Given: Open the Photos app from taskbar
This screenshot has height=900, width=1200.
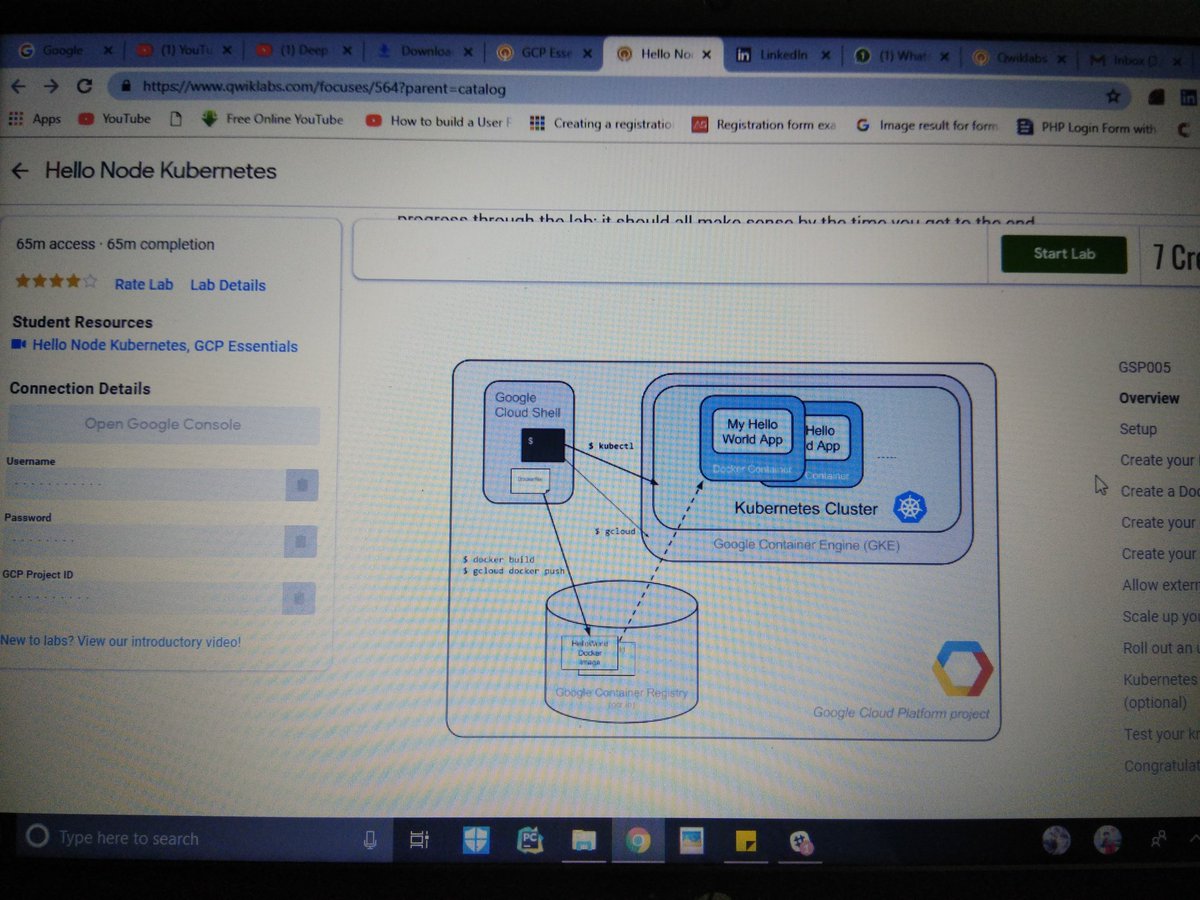Looking at the screenshot, I should [x=692, y=841].
